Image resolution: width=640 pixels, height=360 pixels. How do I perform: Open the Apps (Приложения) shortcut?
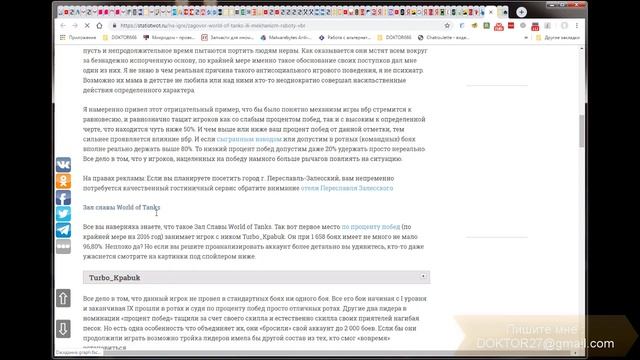(x=78, y=38)
